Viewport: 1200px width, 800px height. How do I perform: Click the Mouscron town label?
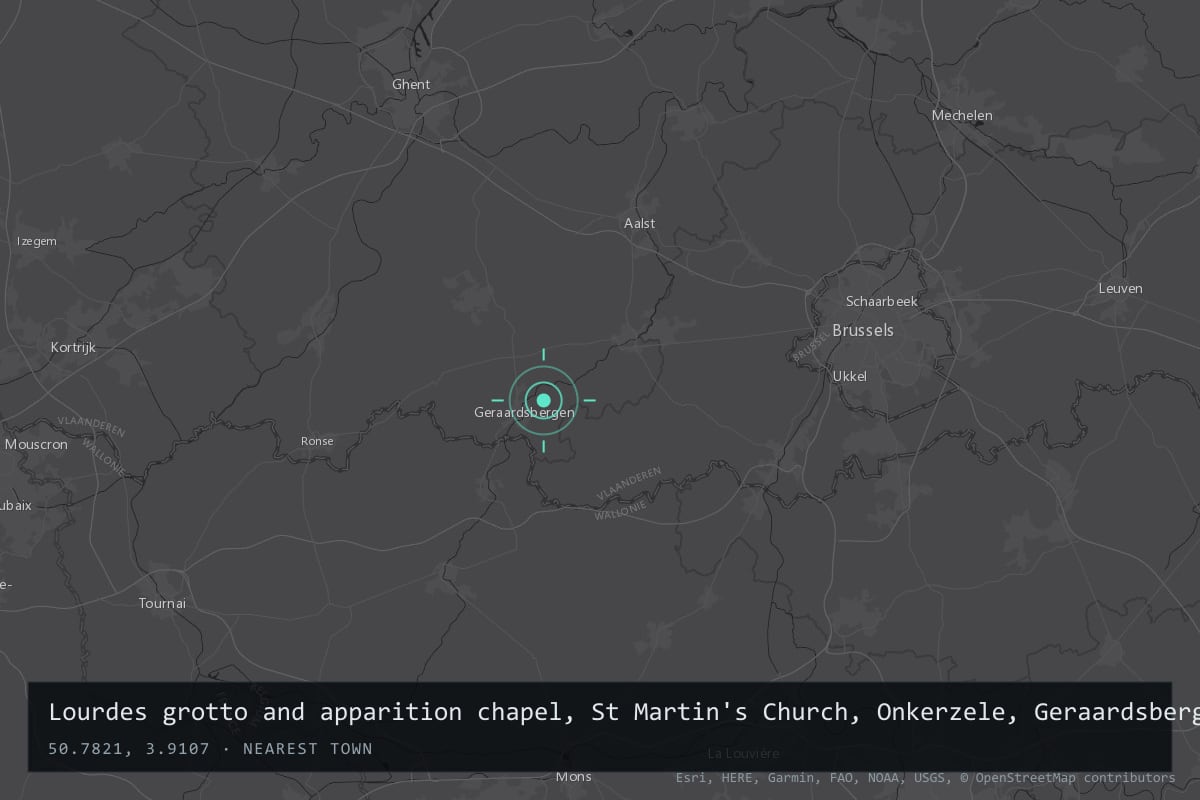click(36, 444)
